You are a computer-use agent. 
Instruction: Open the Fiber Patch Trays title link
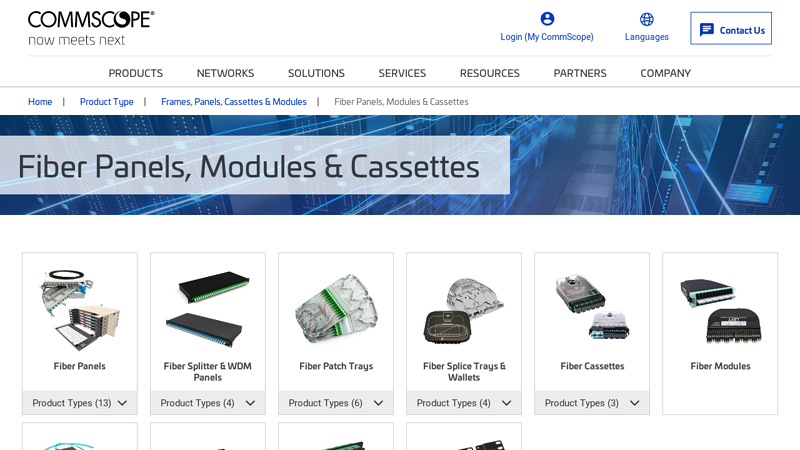(336, 366)
